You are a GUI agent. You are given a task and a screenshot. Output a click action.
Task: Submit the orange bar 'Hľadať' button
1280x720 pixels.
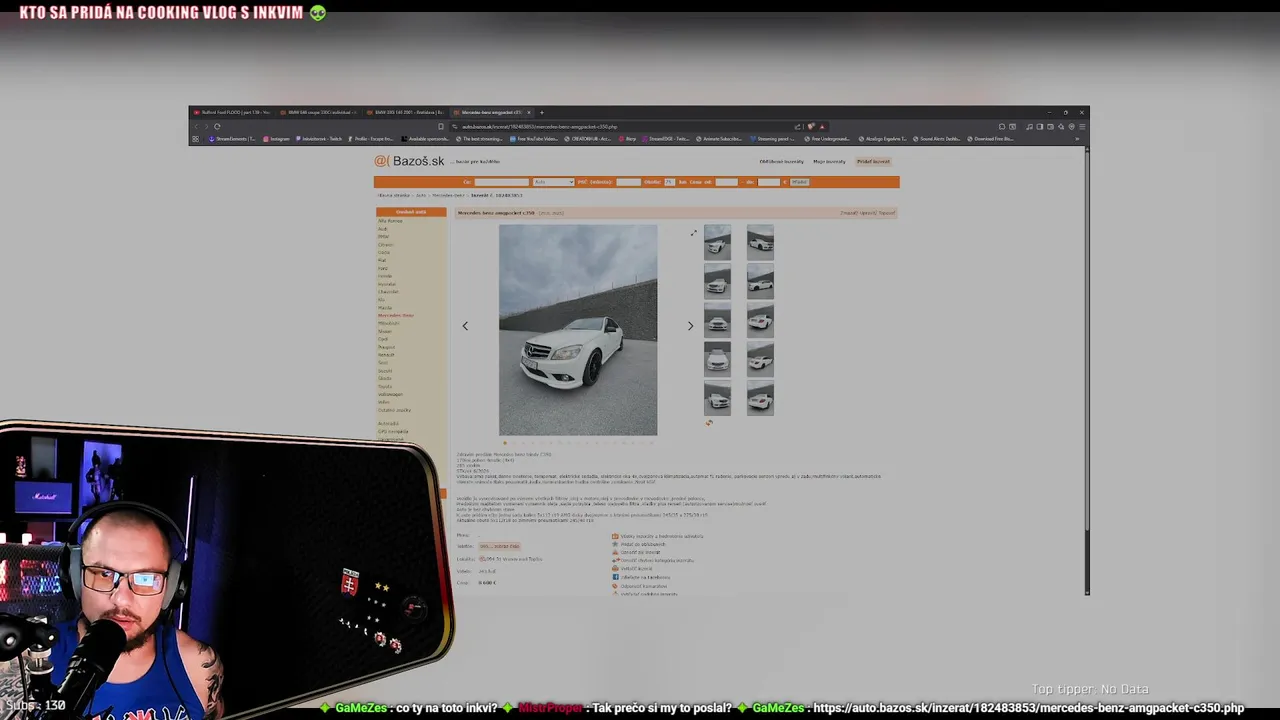(x=799, y=182)
